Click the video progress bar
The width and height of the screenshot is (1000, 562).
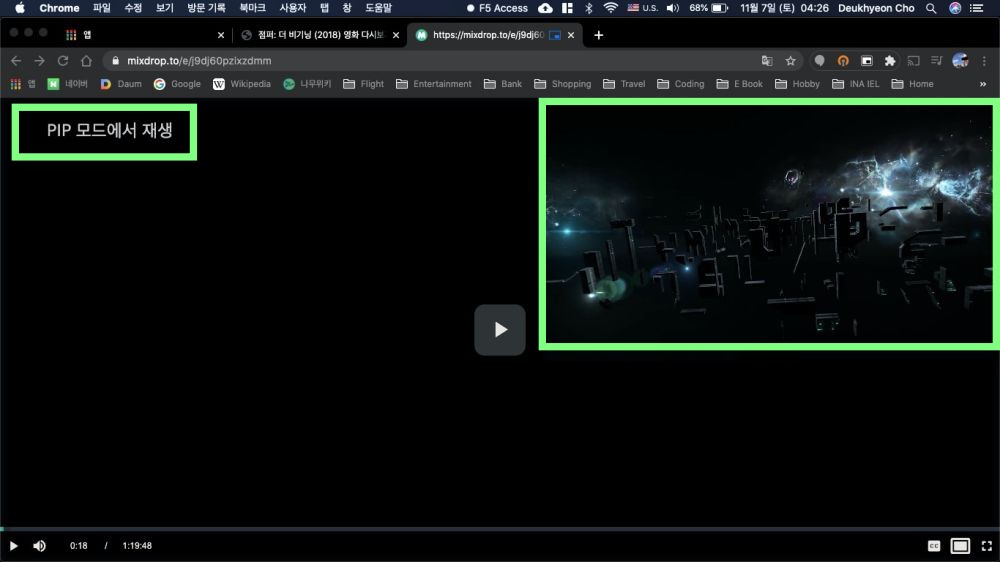[500, 528]
